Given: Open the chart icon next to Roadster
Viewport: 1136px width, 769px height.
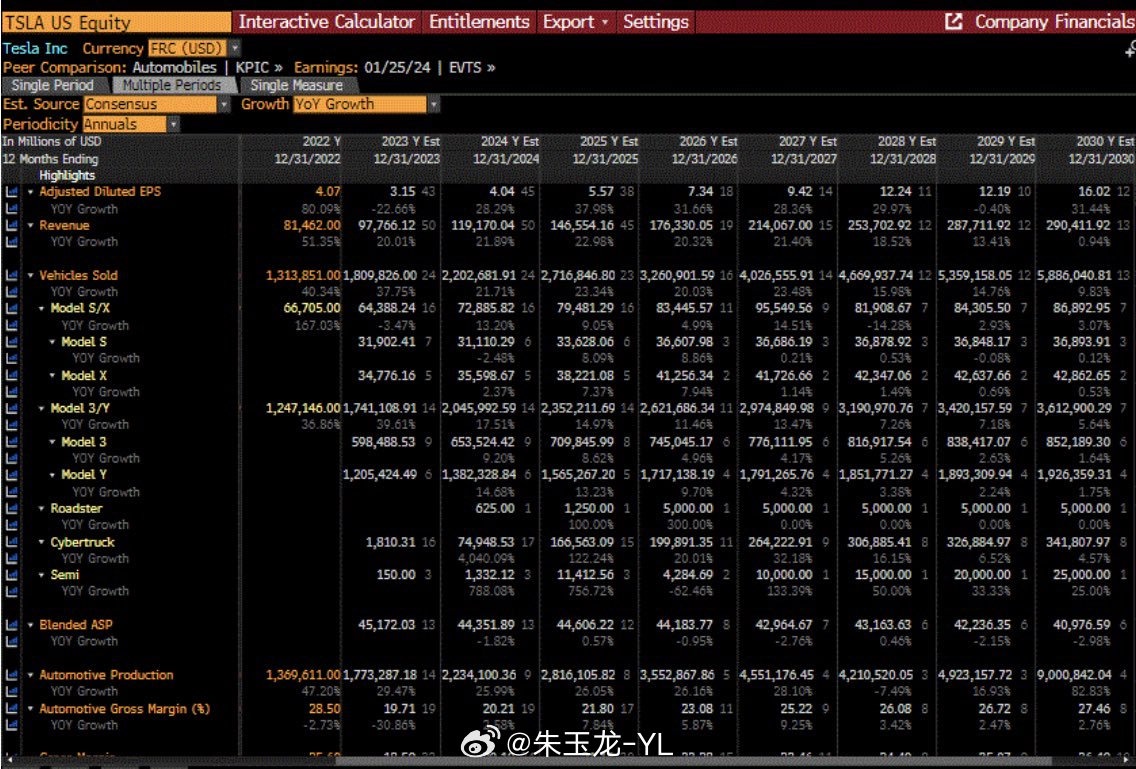Looking at the screenshot, I should [11, 508].
